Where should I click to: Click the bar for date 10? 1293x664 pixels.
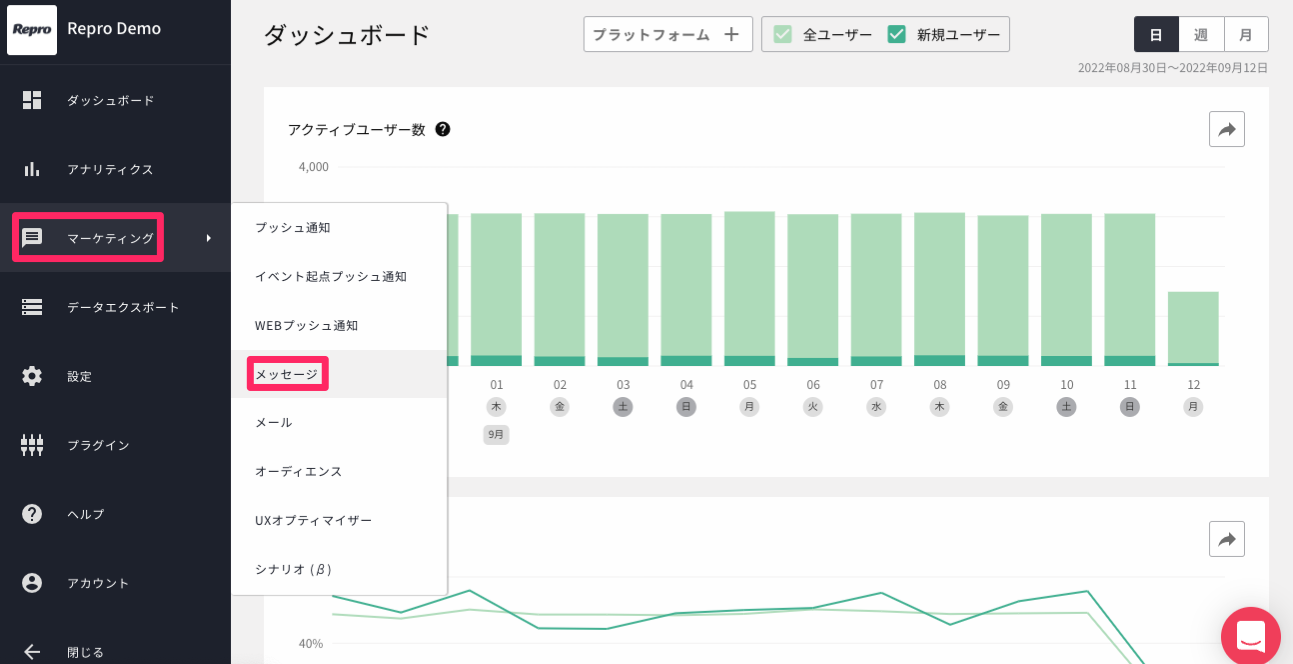tap(1067, 290)
